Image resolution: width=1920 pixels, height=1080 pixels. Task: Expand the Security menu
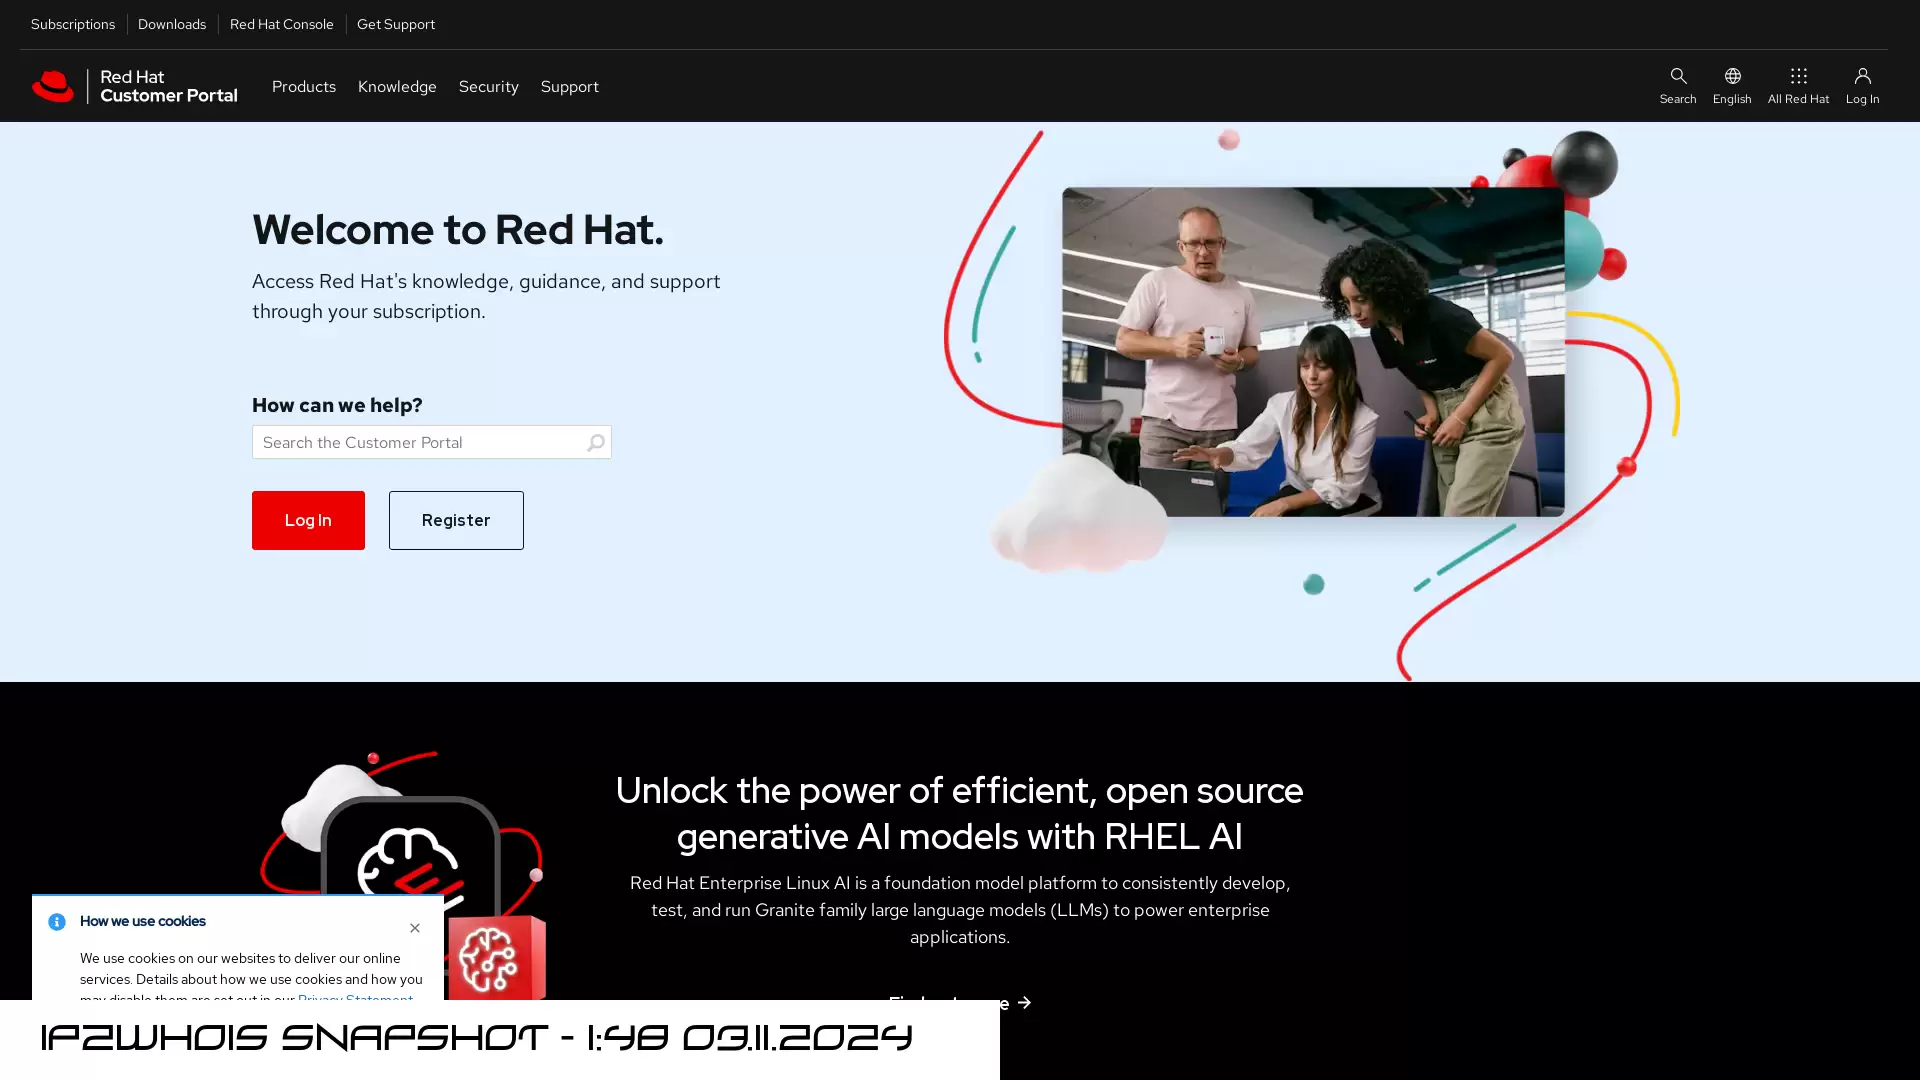point(488,86)
